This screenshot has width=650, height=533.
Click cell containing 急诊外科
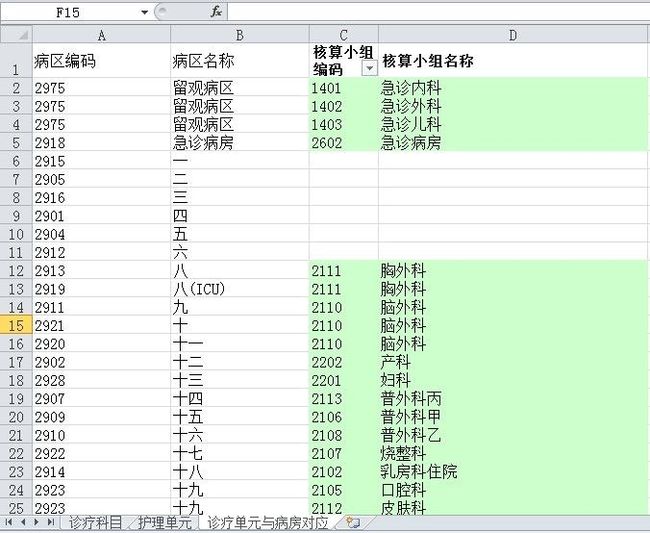tap(513, 106)
